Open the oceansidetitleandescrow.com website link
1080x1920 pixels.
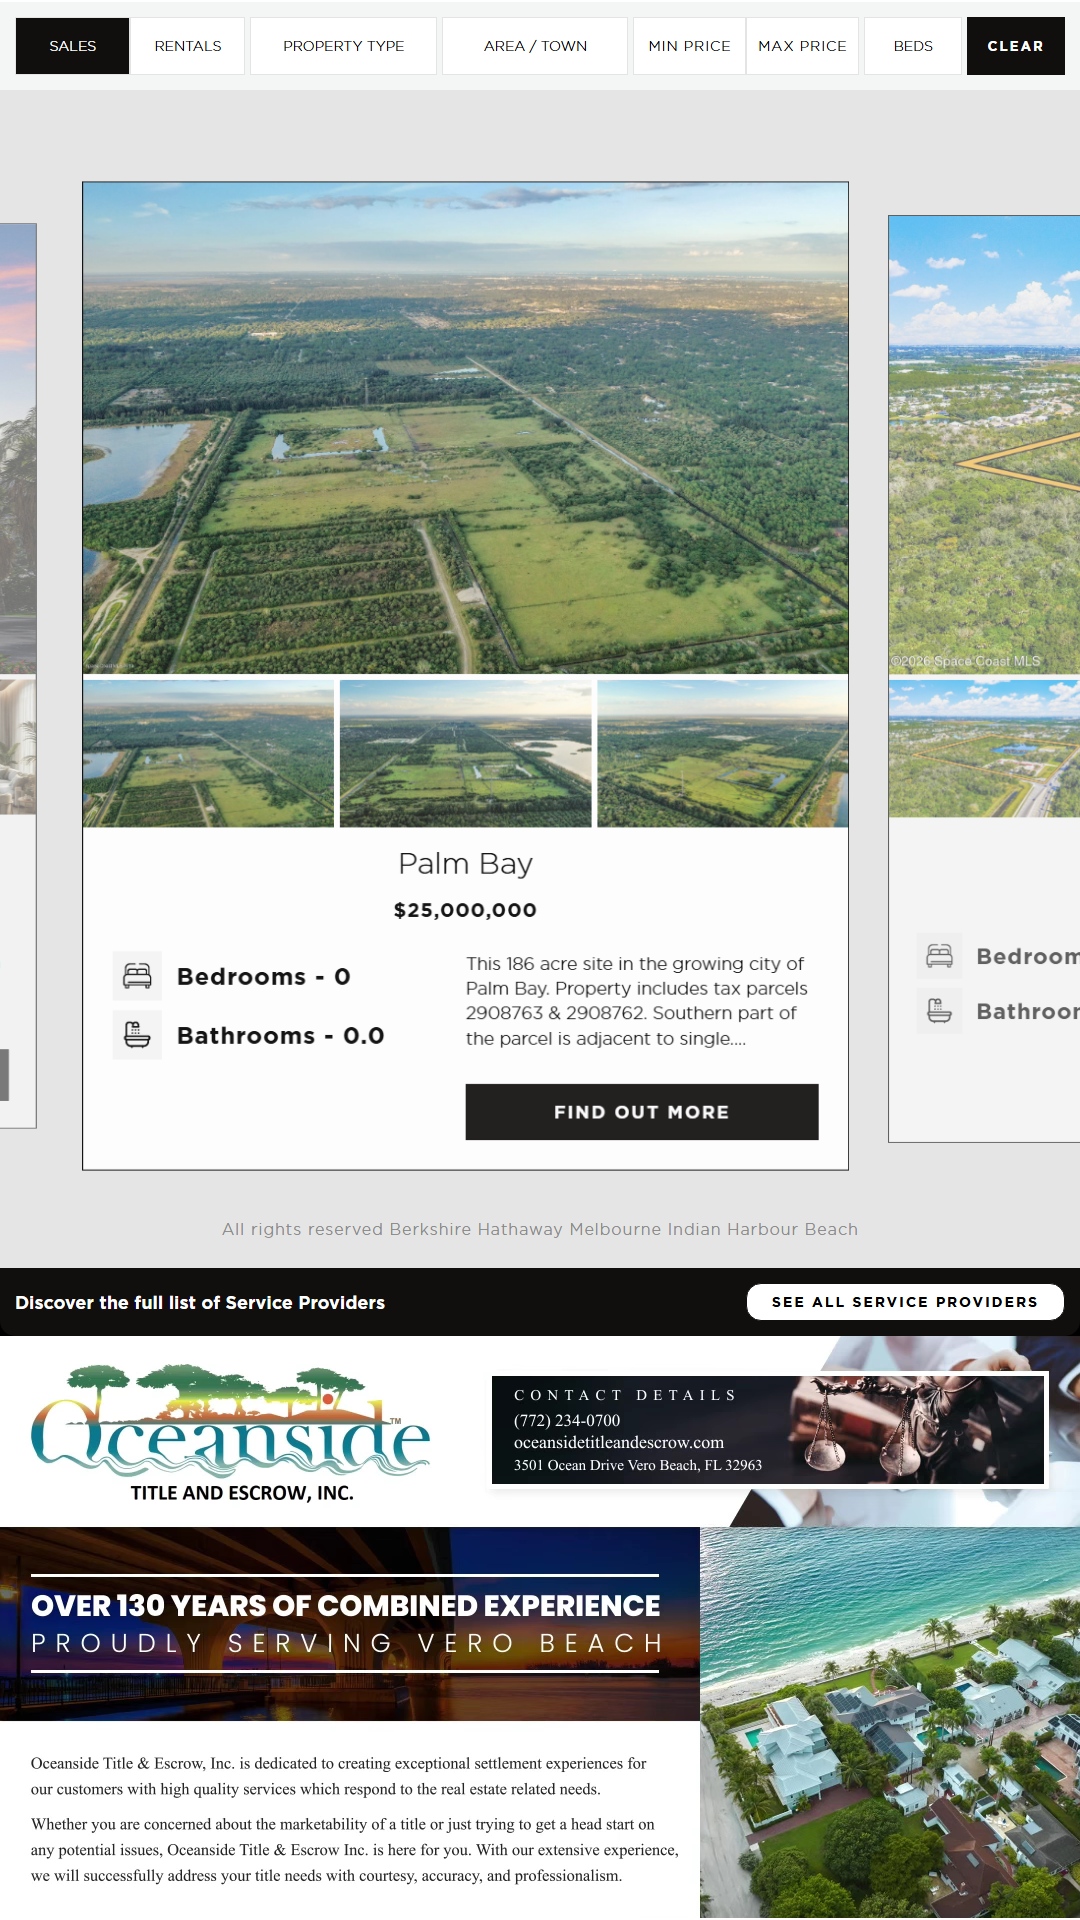point(618,1442)
